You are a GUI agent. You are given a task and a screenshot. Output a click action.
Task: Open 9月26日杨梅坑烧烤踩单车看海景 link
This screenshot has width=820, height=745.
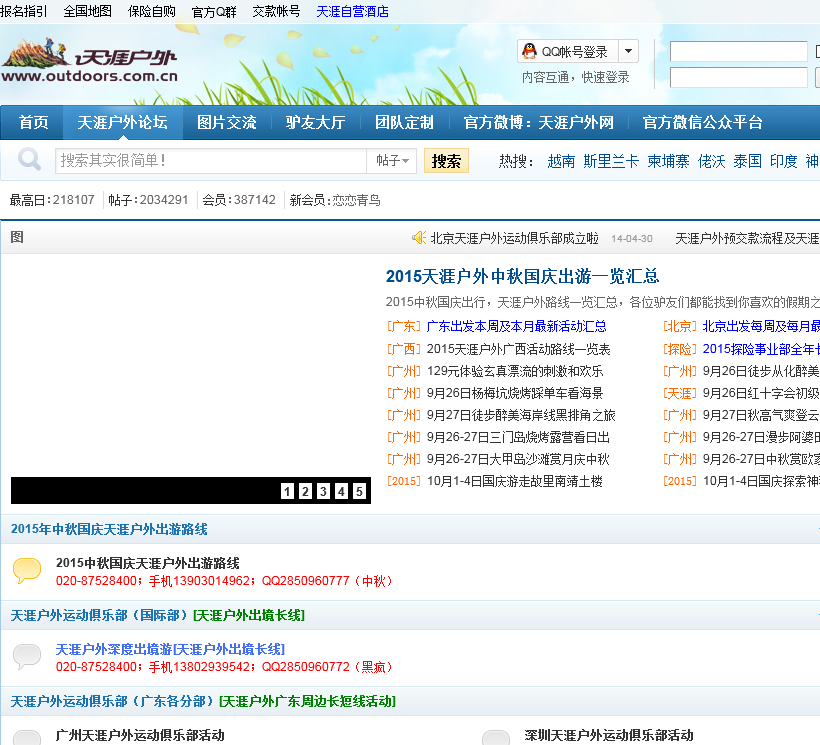coord(515,393)
